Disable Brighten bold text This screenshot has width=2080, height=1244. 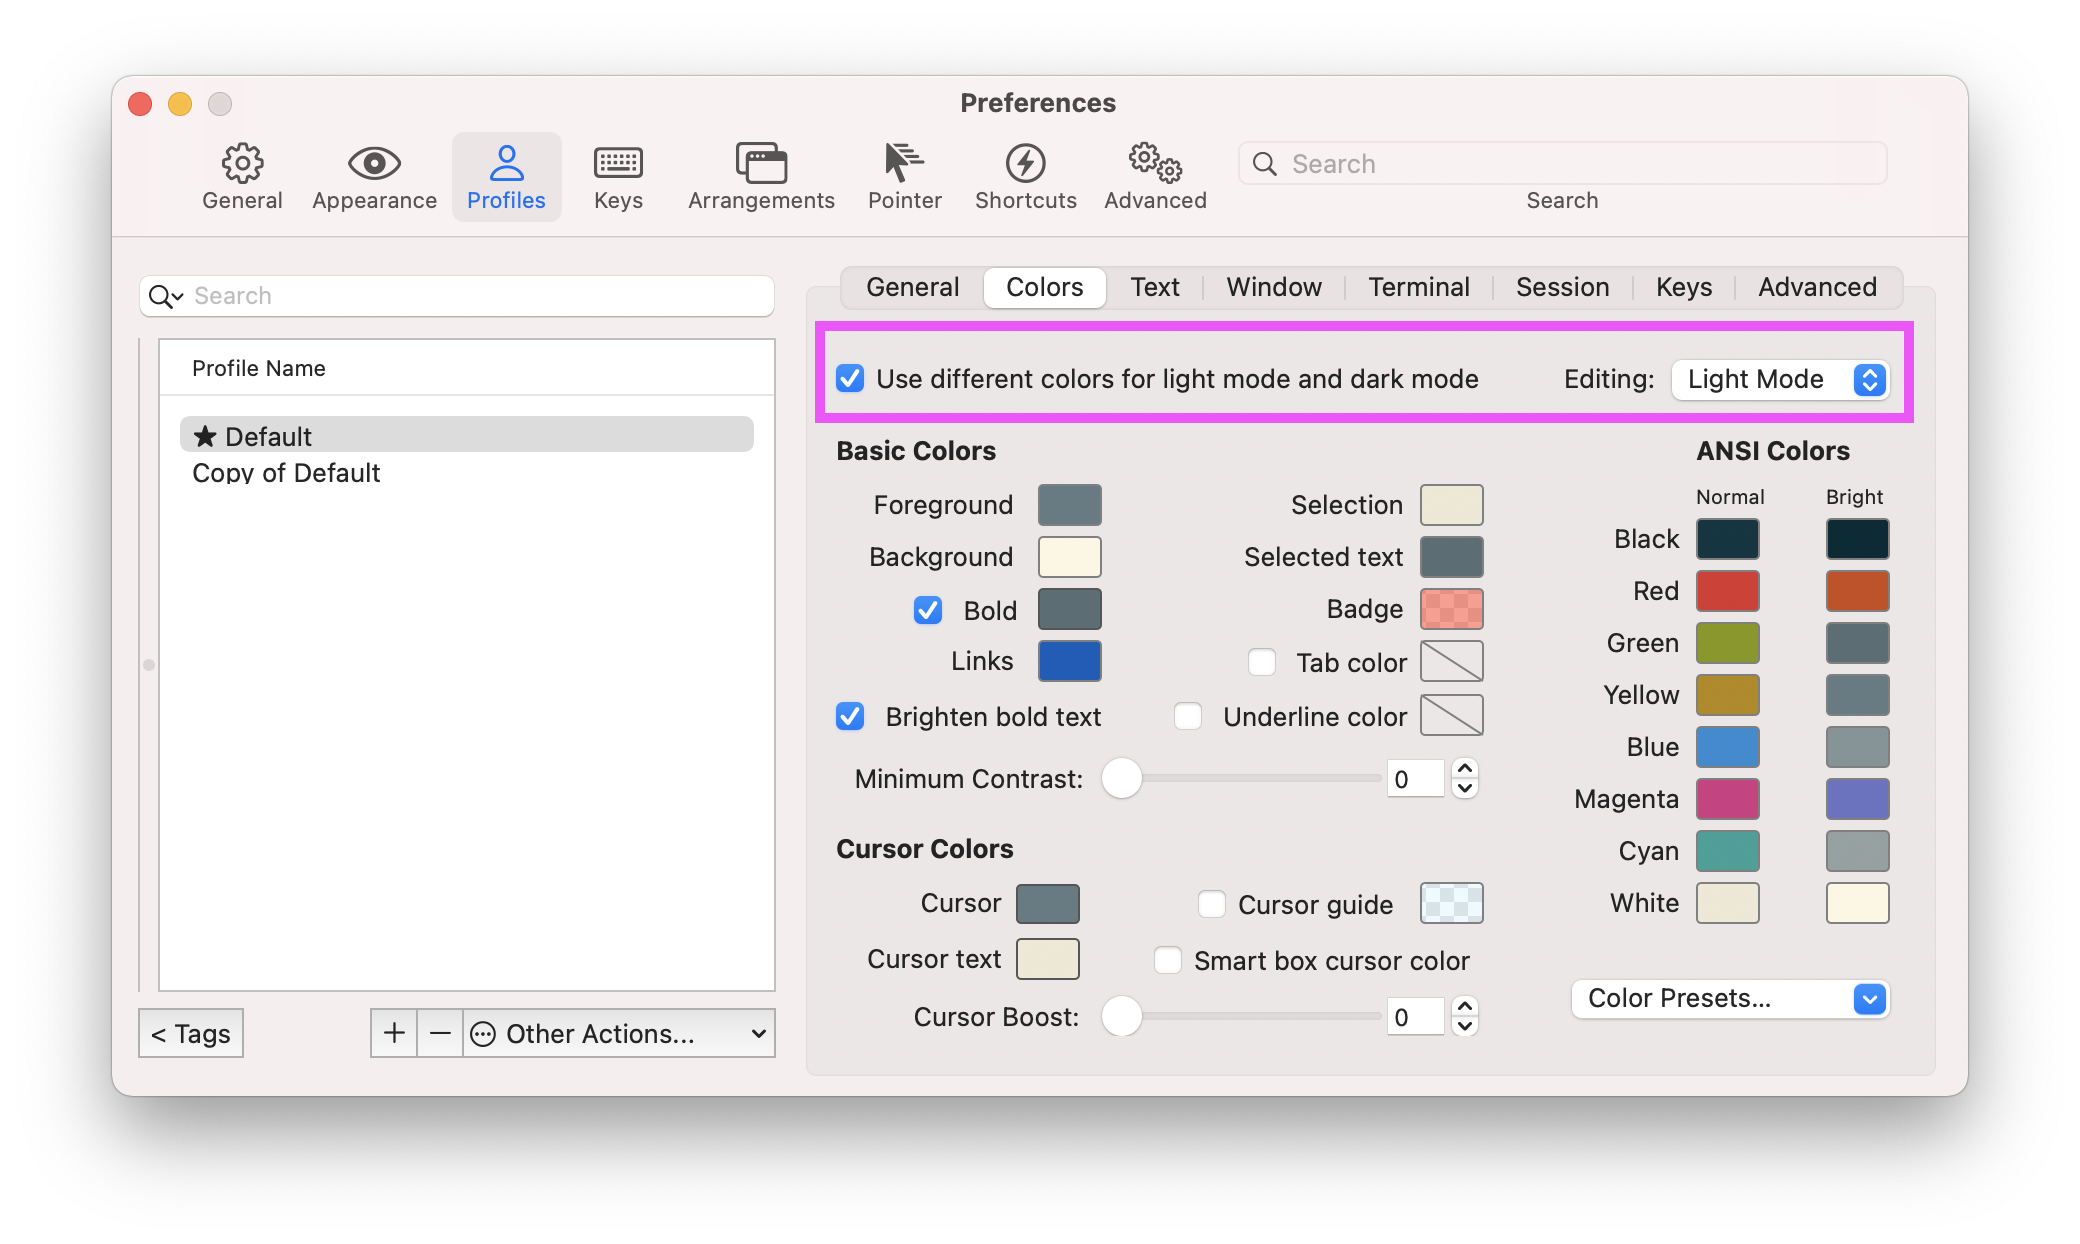850,716
